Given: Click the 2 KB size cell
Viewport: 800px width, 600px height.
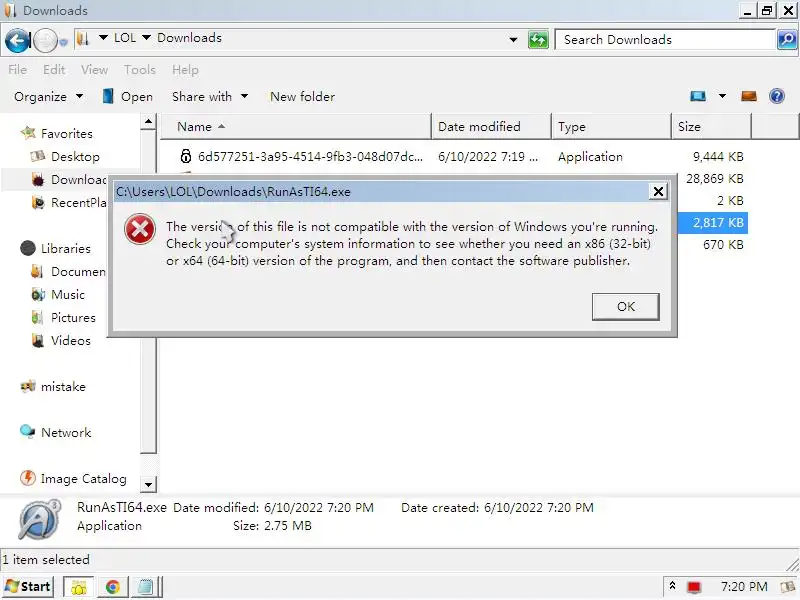Looking at the screenshot, I should tap(730, 201).
